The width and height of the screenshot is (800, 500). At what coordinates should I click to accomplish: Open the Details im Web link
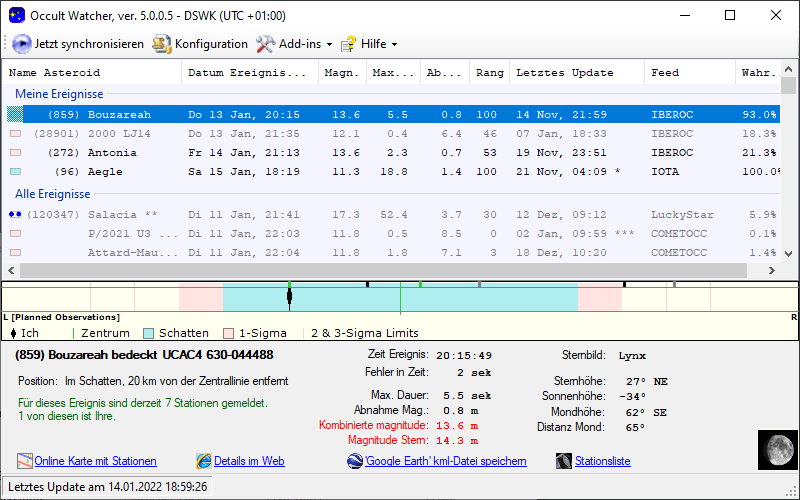[249, 461]
